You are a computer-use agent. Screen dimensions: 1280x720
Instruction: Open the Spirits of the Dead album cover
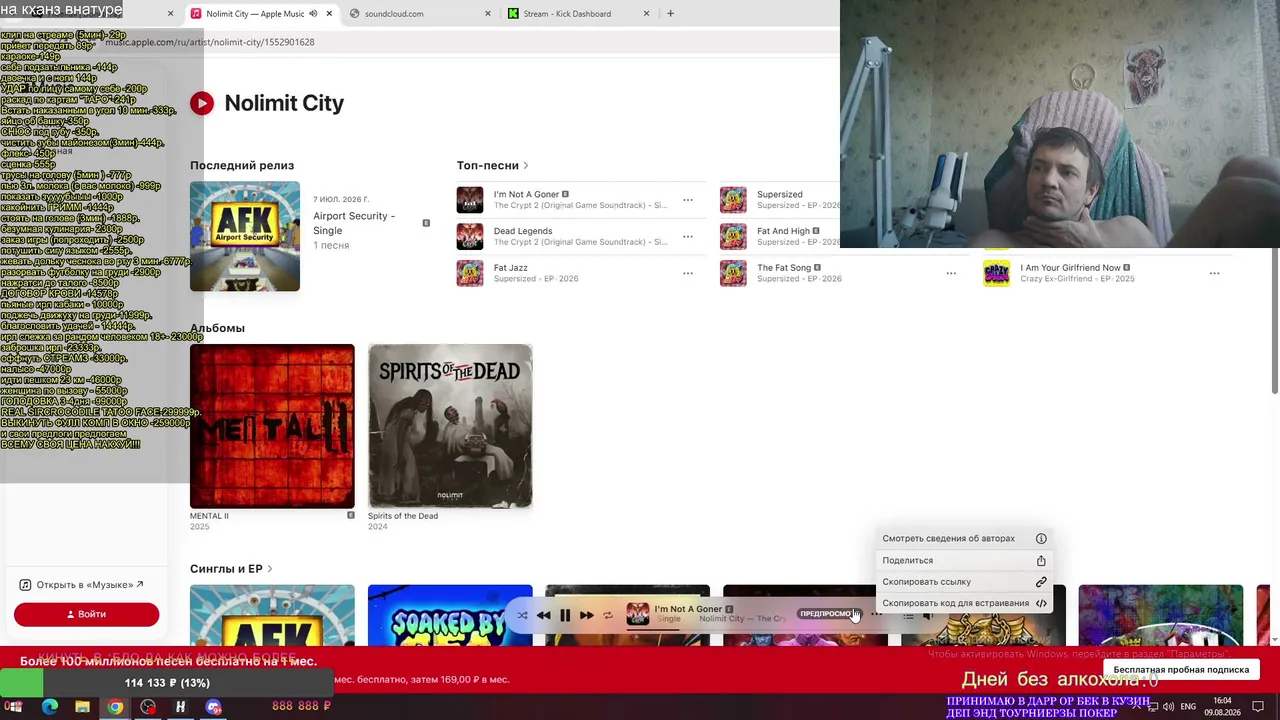pos(450,426)
